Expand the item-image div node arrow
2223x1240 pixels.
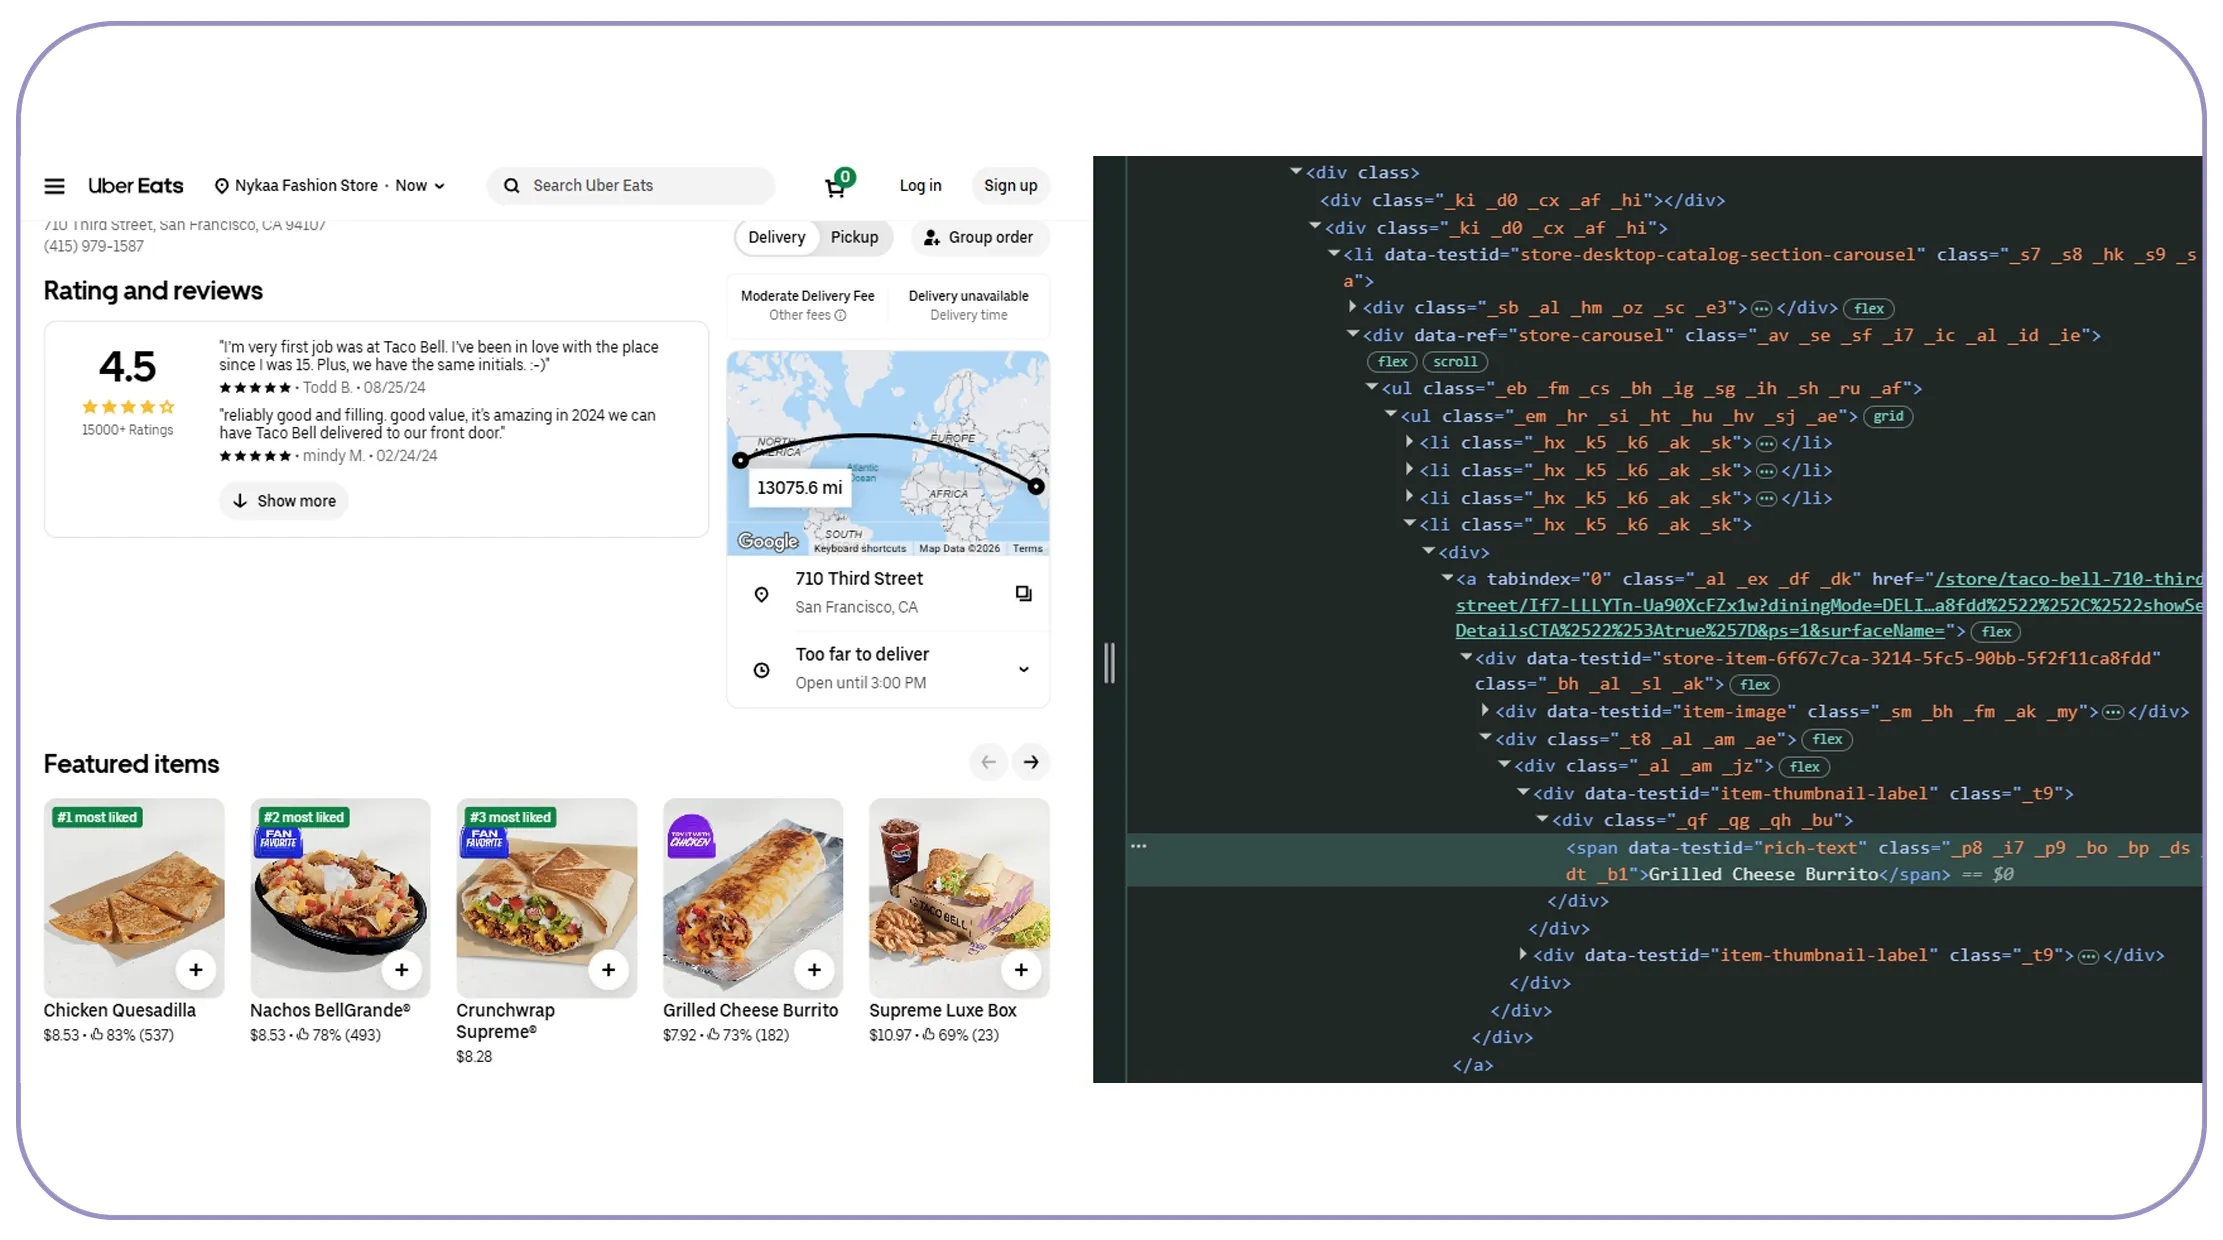[x=1485, y=711]
